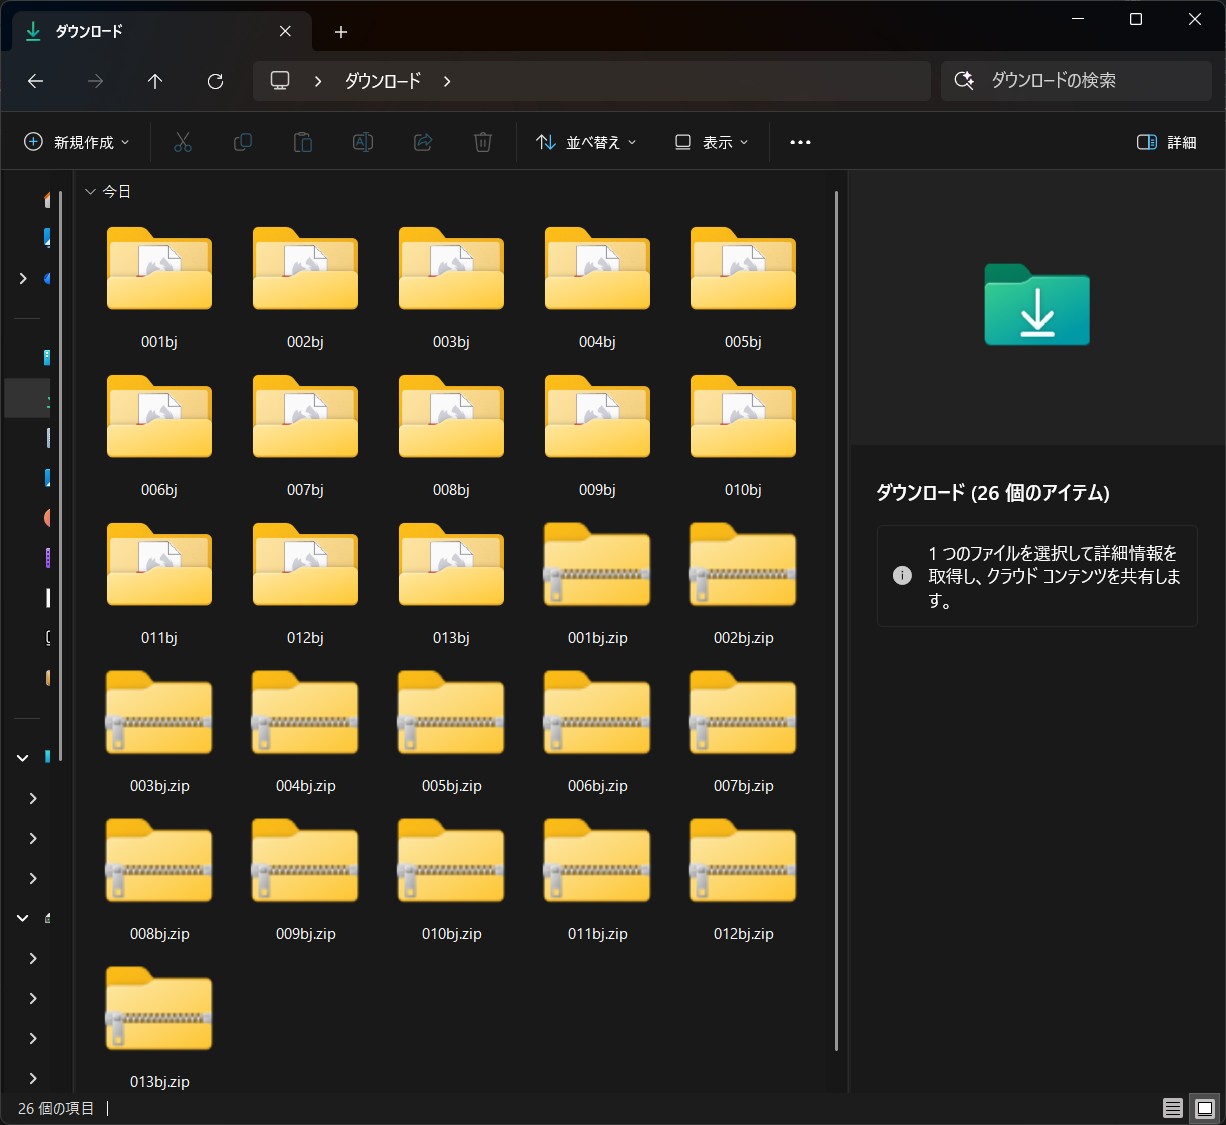Select the 013bj folder
Viewport: 1226px width, 1125px height.
(x=451, y=583)
